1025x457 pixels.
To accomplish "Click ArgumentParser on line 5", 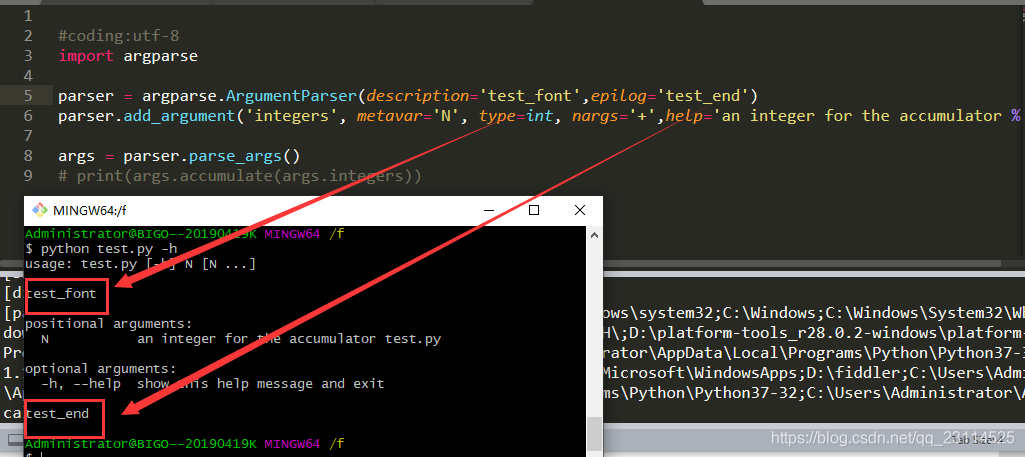I will (292, 96).
